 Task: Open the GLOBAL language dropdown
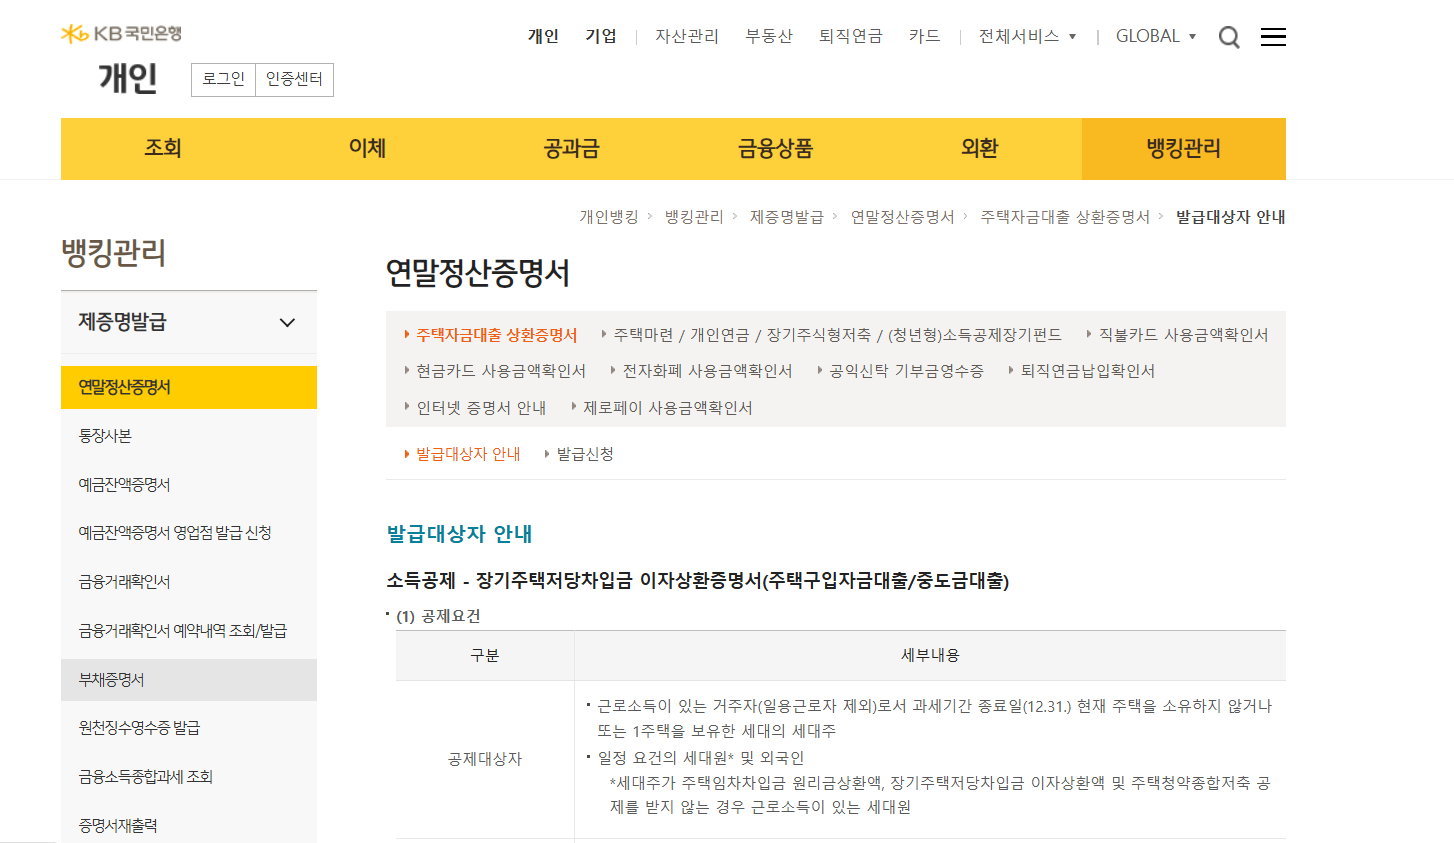pyautogui.click(x=1155, y=36)
